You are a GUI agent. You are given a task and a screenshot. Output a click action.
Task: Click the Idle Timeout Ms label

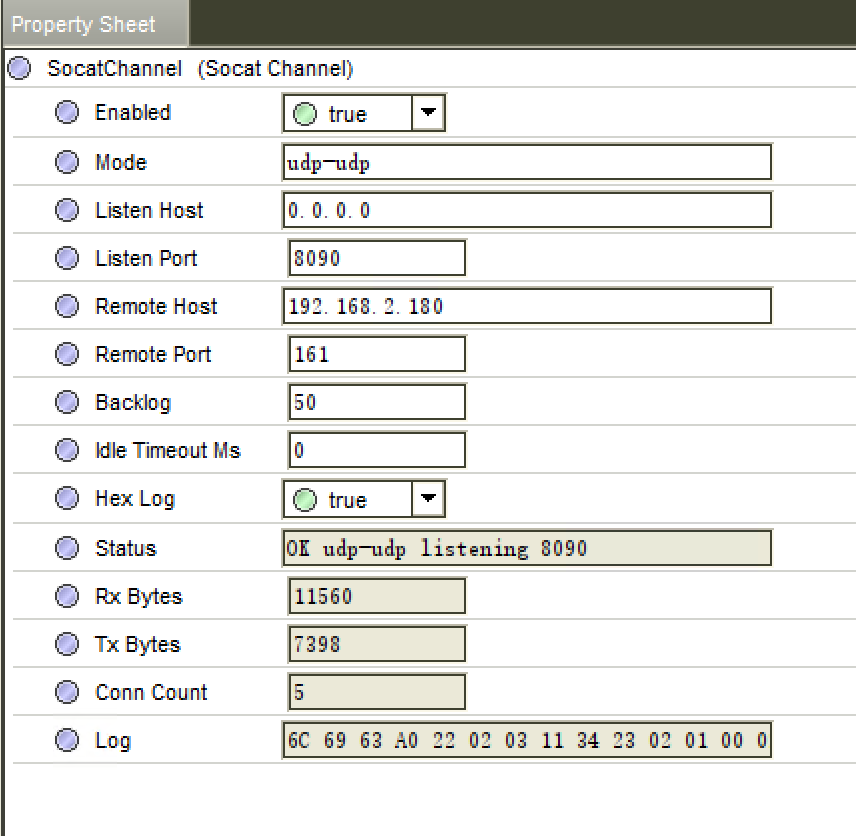click(x=168, y=450)
